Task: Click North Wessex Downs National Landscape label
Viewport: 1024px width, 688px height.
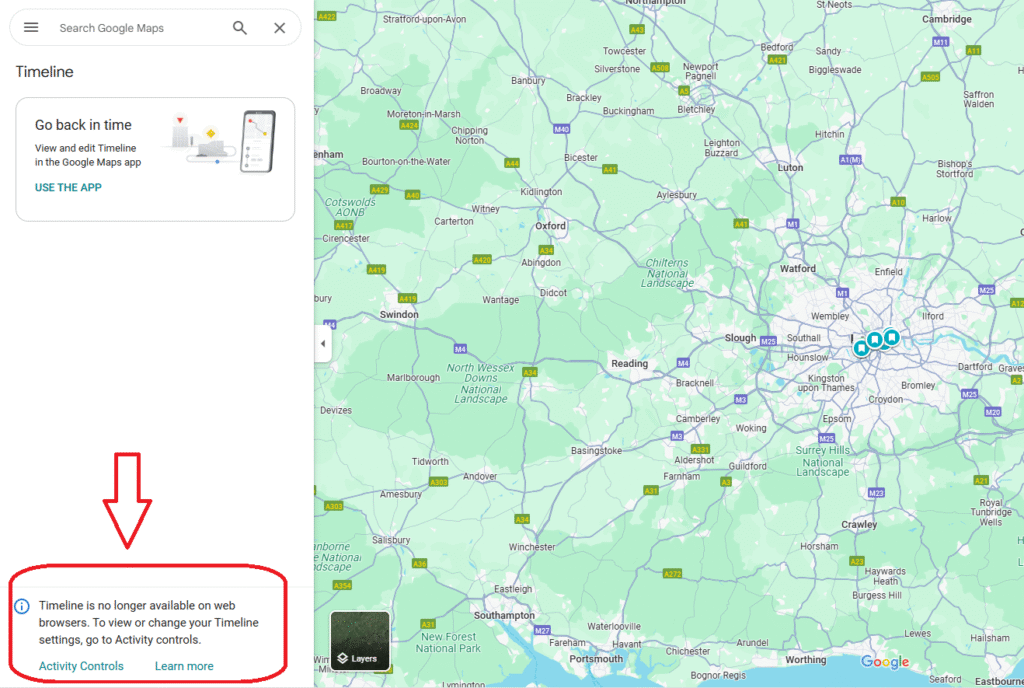Action: click(481, 383)
